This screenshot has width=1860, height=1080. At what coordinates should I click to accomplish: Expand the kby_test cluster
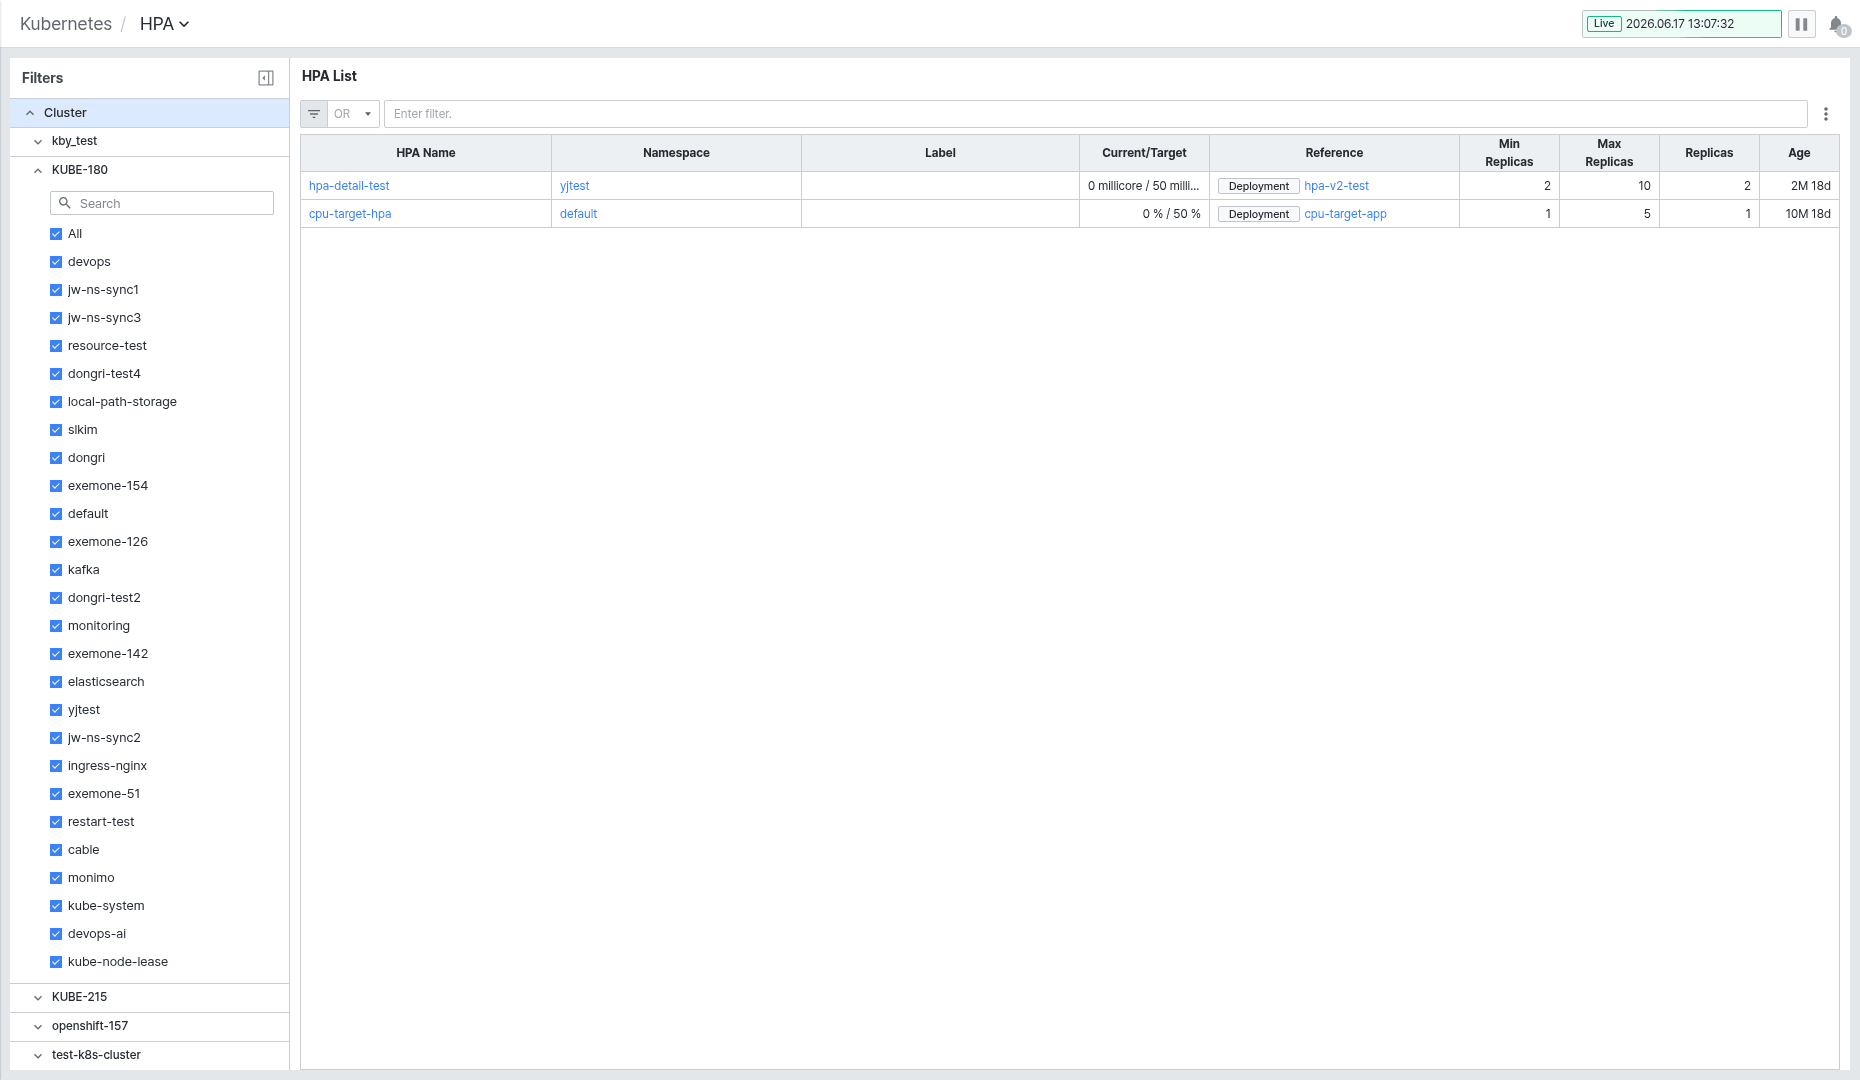(x=38, y=142)
